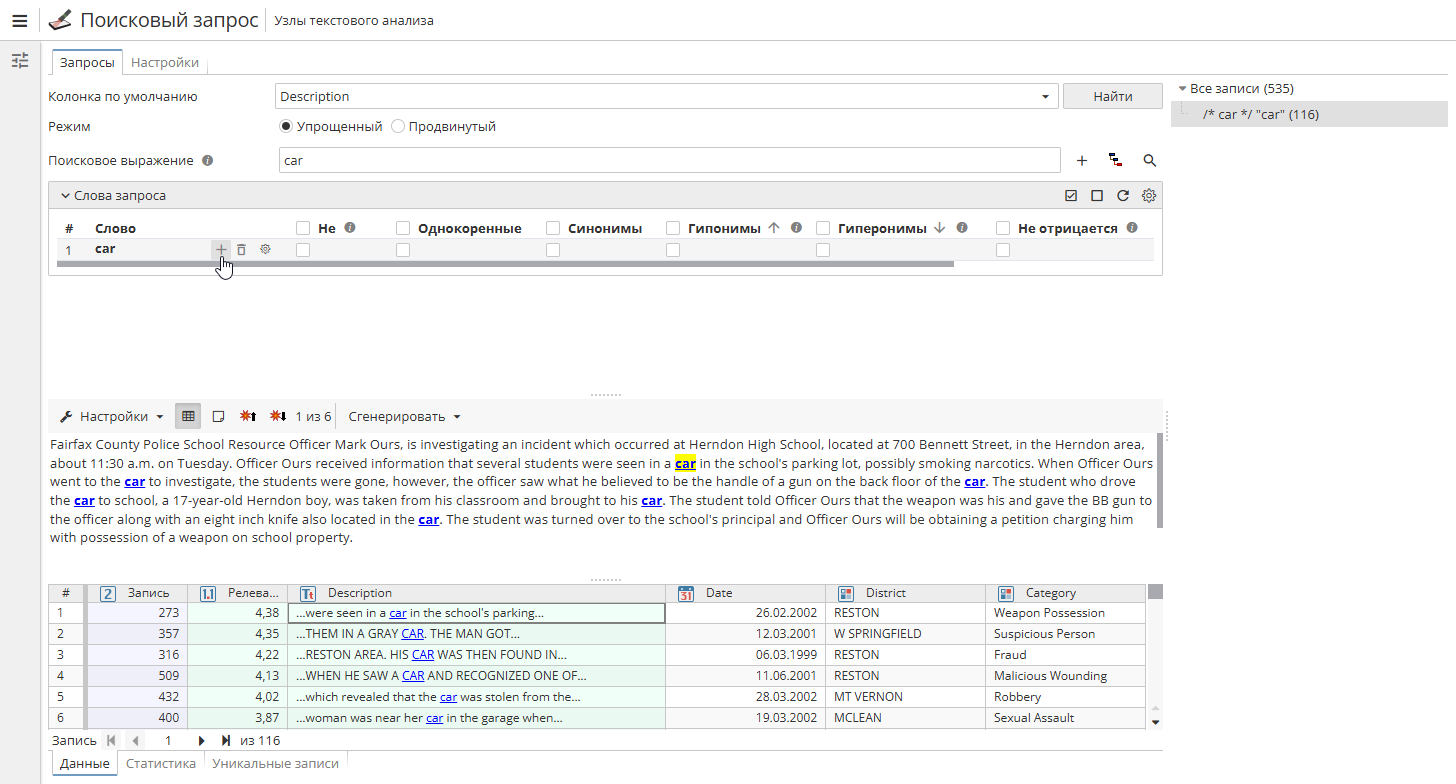Delete the word car with trash icon
1456x784 pixels.
[x=241, y=249]
